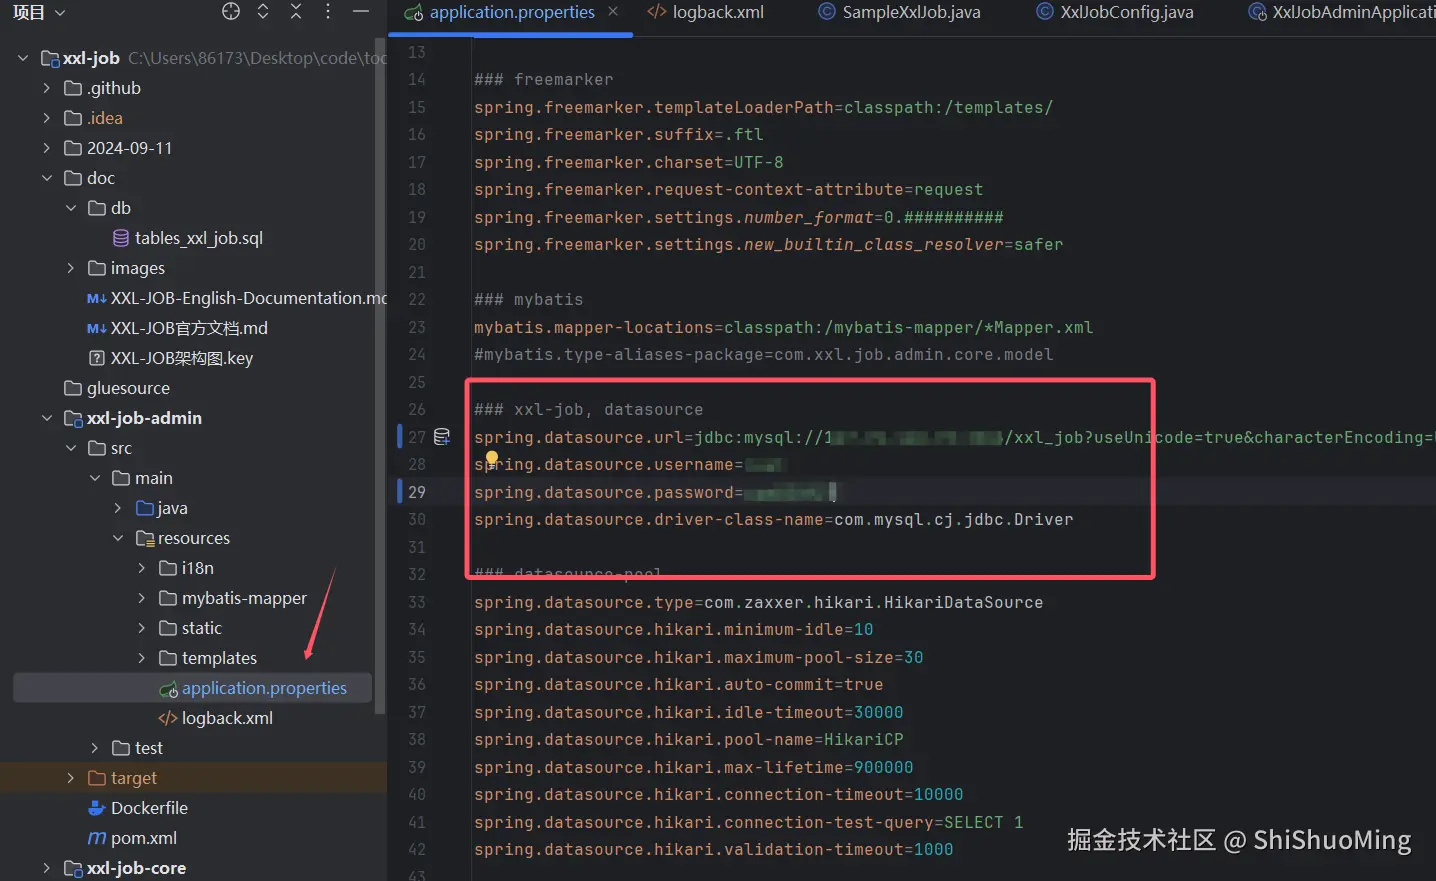Viewport: 1436px width, 881px height.
Task: Click the collapse all icon in project panel
Action: pos(296,12)
